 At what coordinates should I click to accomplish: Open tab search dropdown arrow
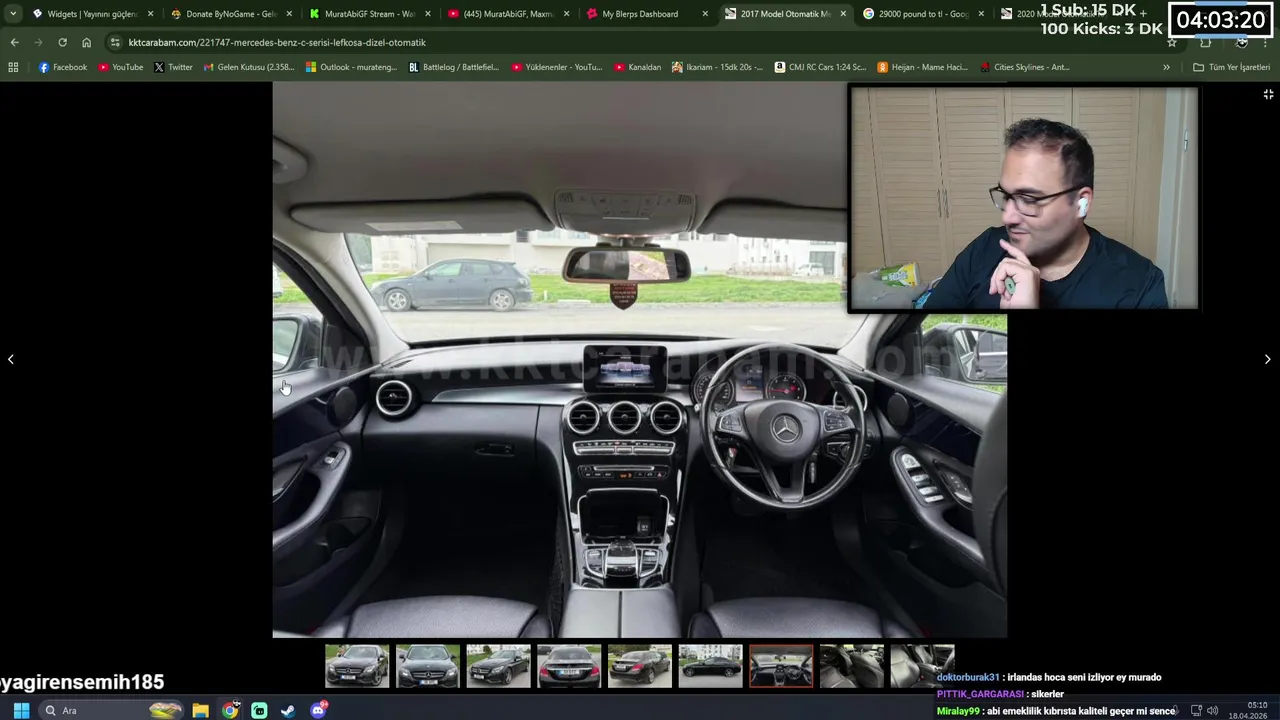pos(13,14)
